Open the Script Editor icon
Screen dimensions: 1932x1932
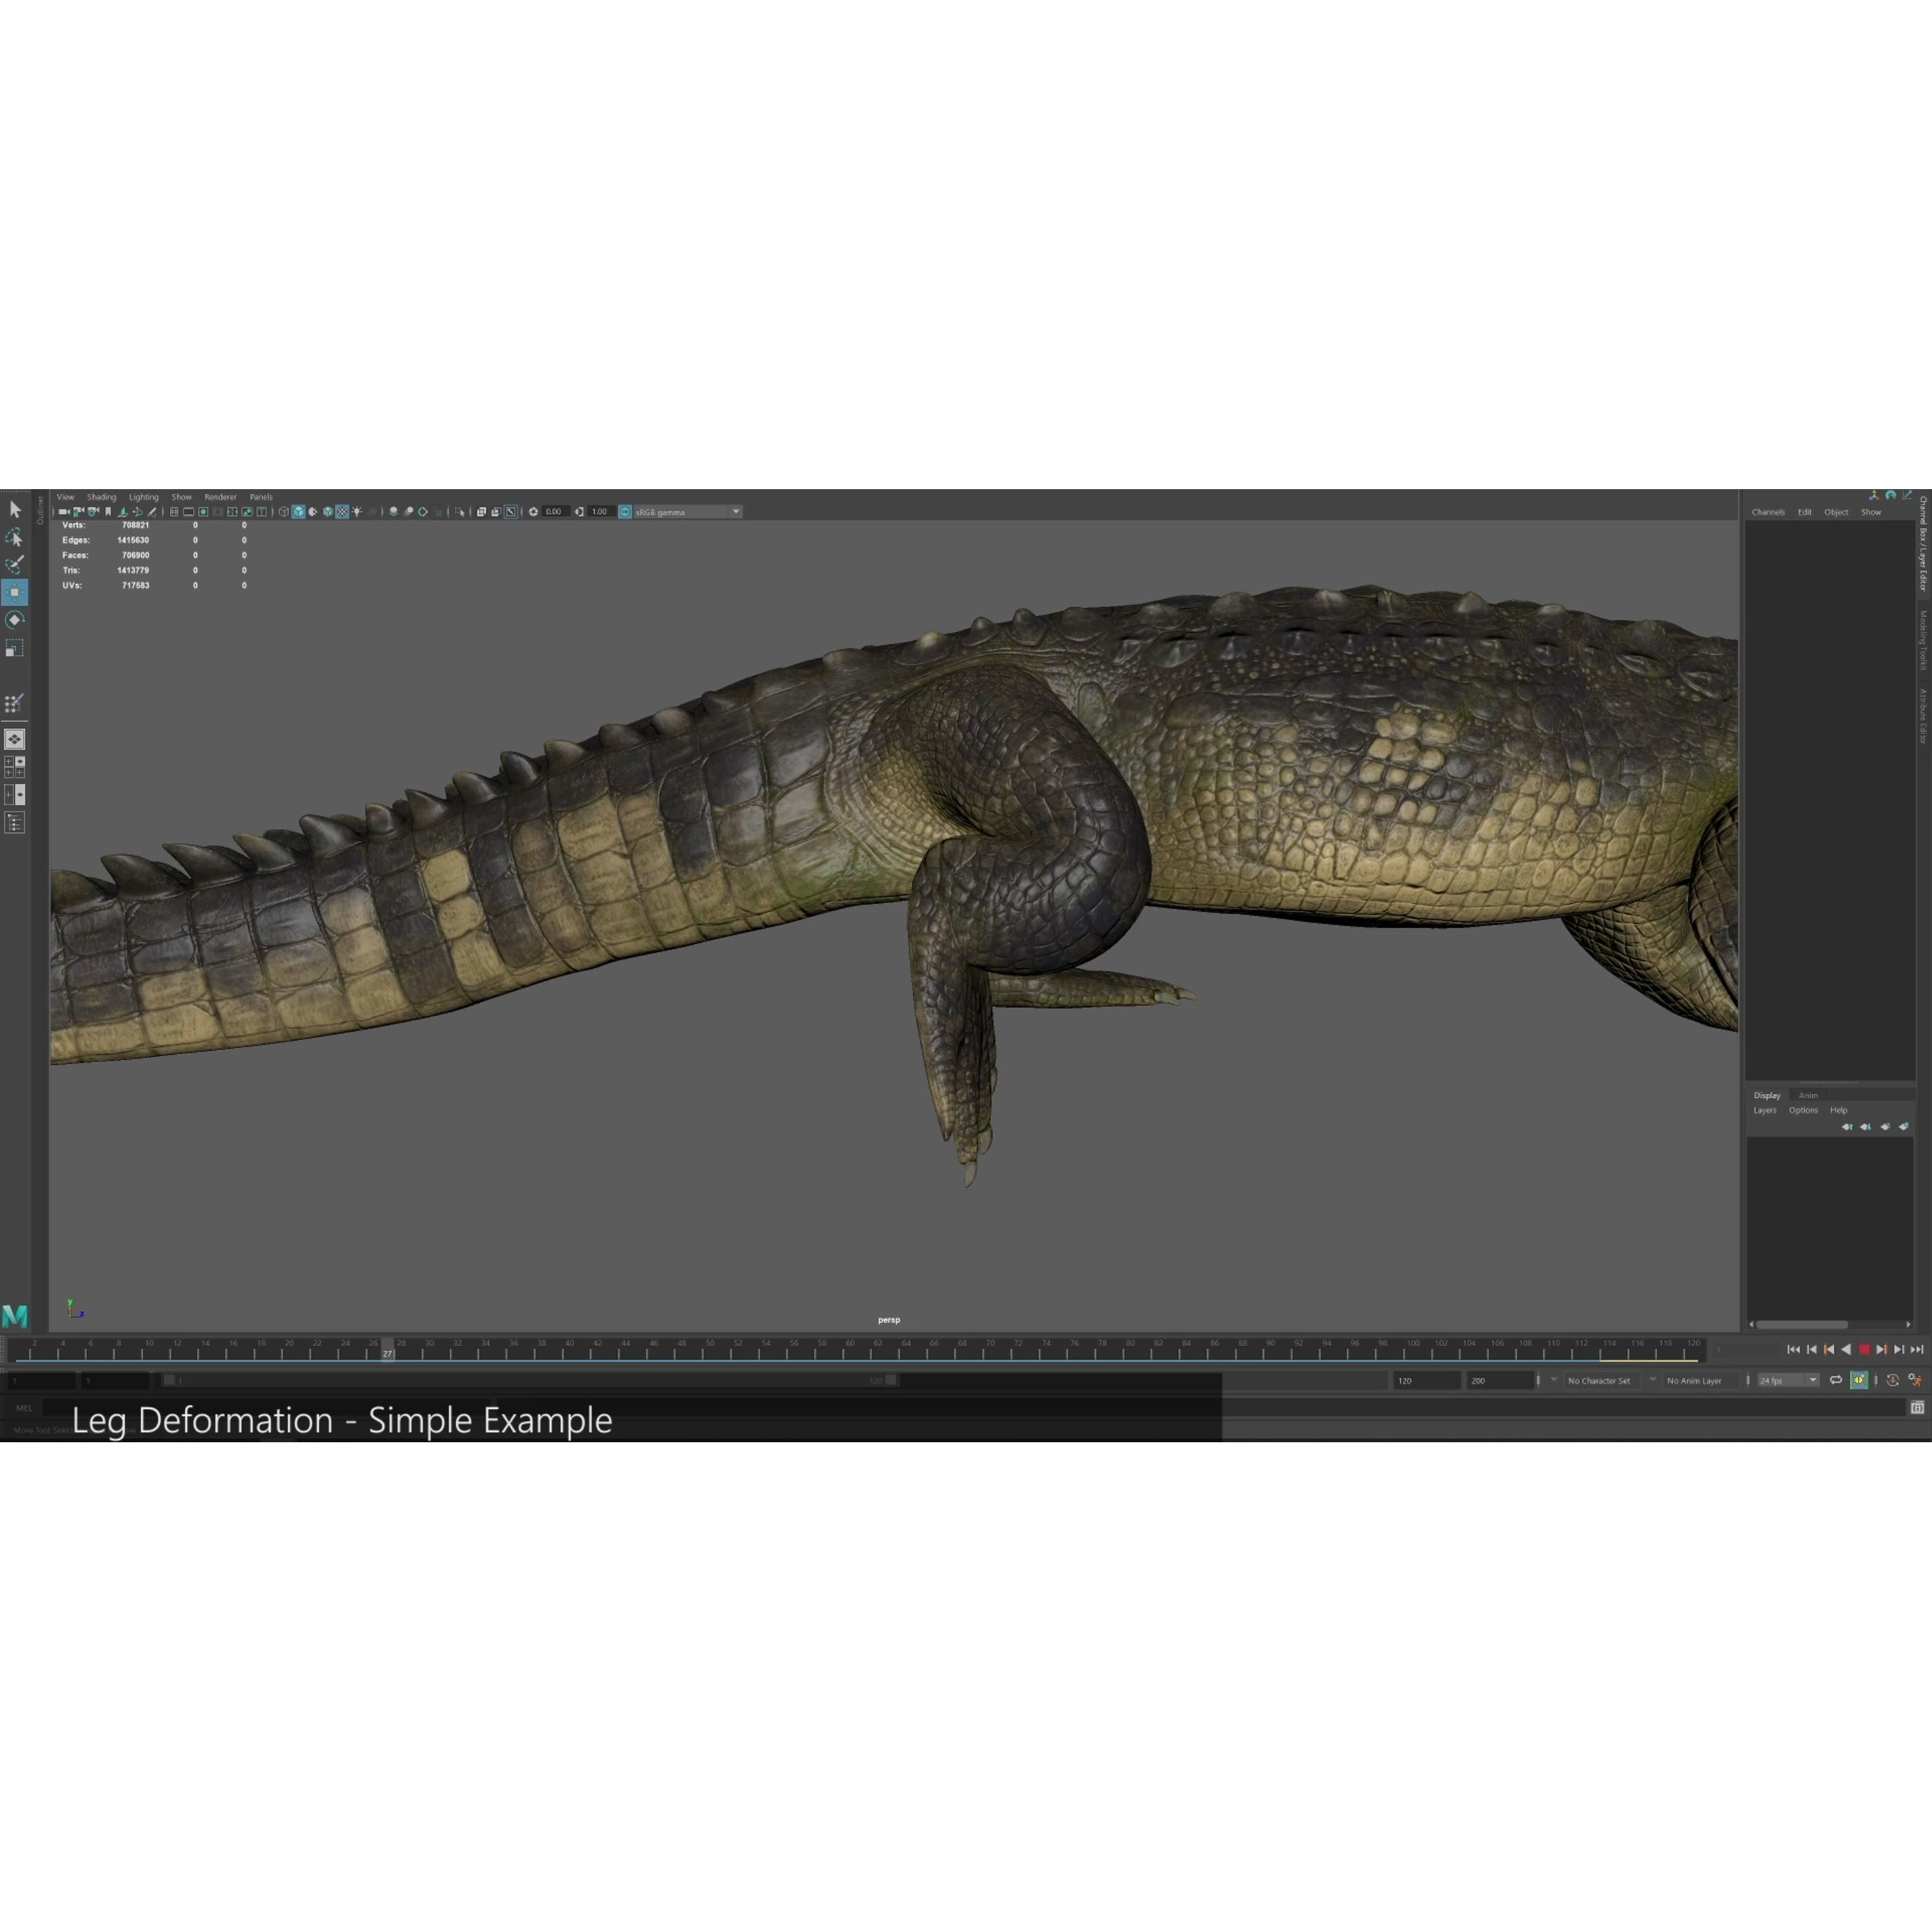[1917, 1408]
